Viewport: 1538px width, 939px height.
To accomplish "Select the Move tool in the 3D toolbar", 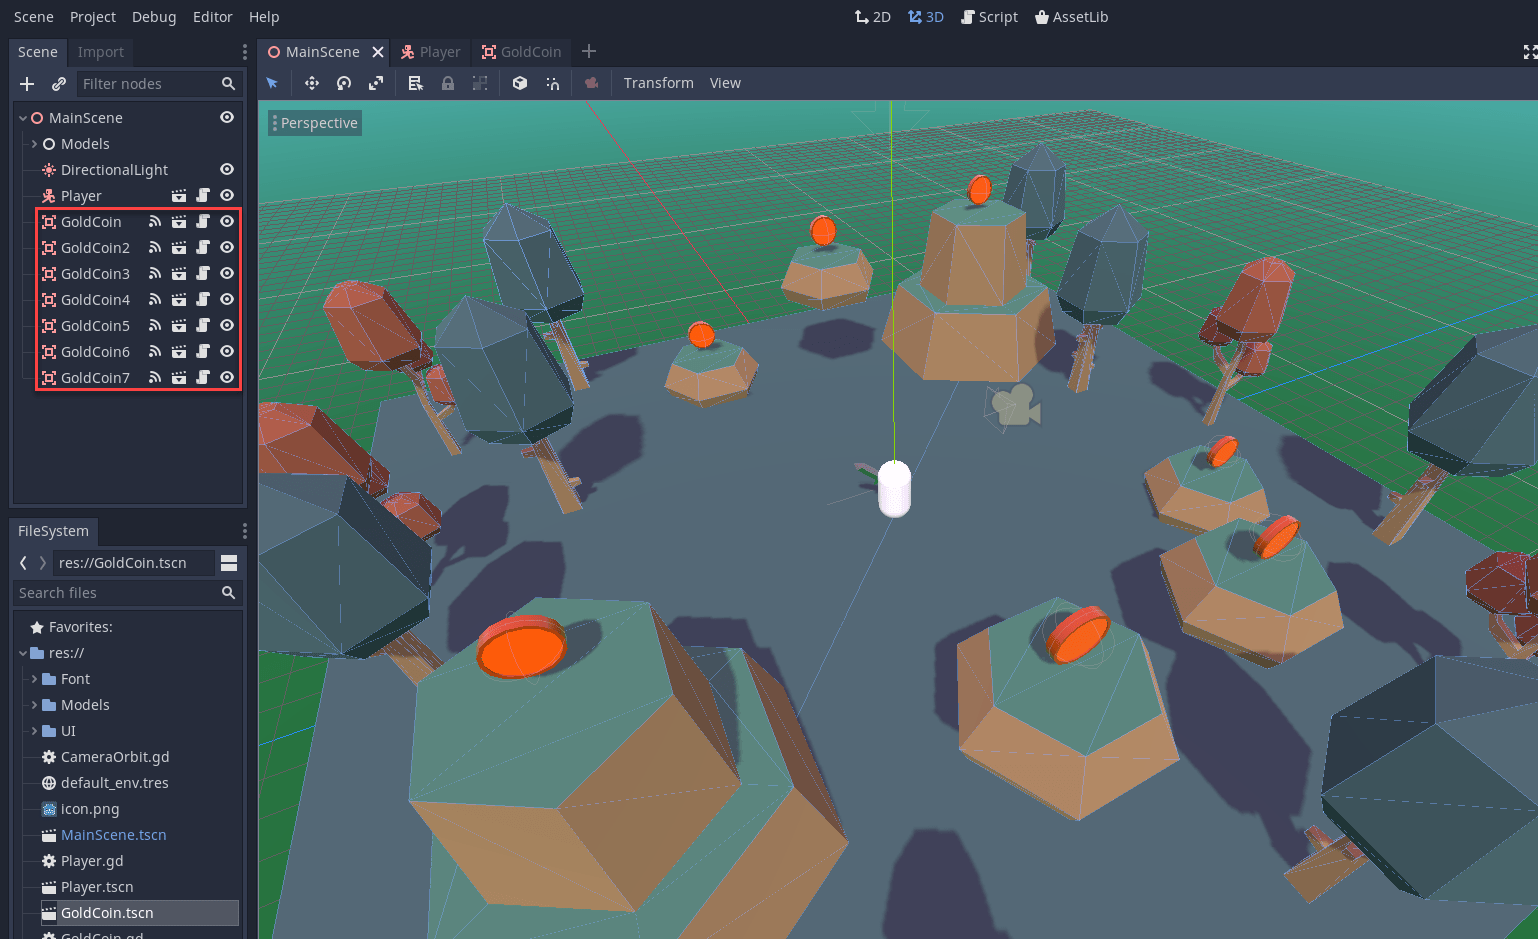I will 311,83.
